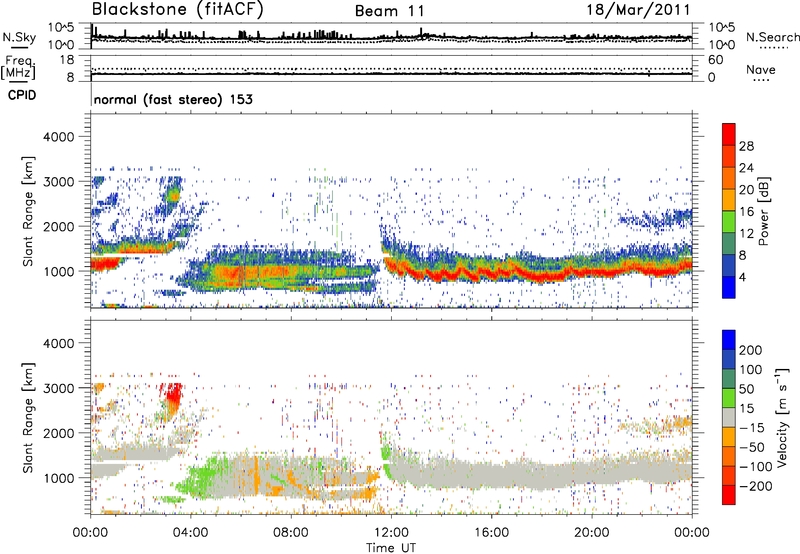
Task: Click the 04:00 time axis label
Action: click(x=191, y=533)
